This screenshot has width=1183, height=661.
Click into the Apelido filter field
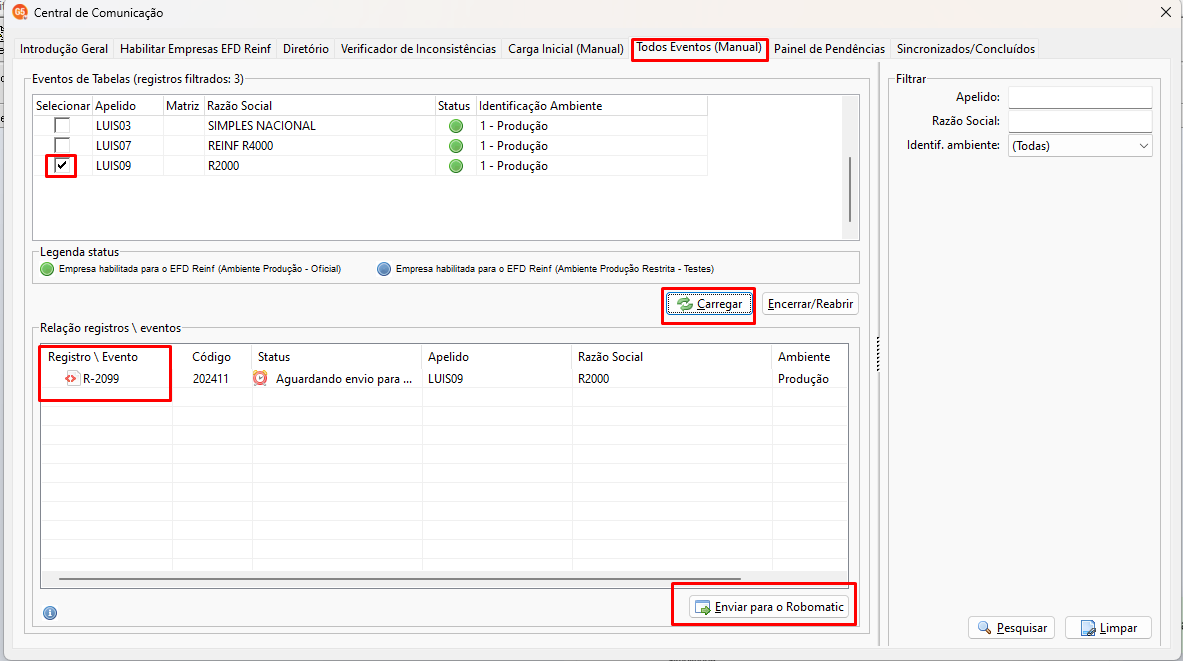[x=1080, y=97]
